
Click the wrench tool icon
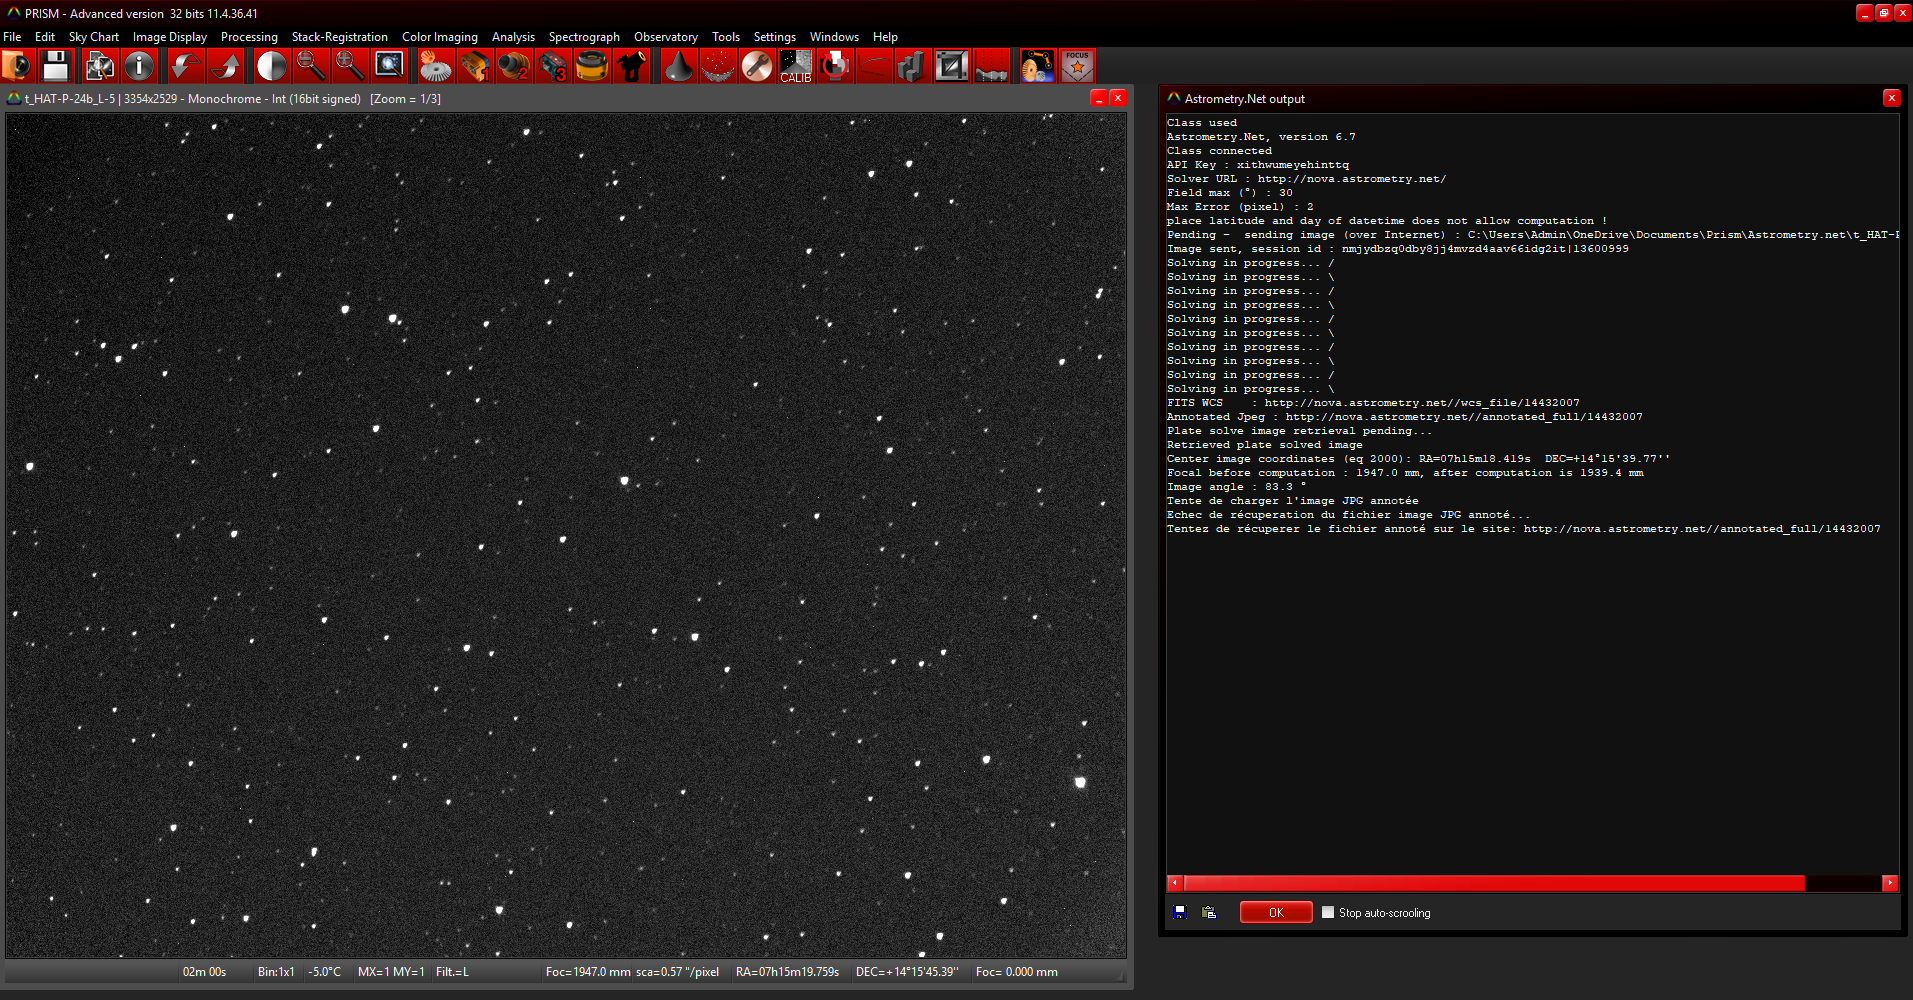pyautogui.click(x=757, y=66)
